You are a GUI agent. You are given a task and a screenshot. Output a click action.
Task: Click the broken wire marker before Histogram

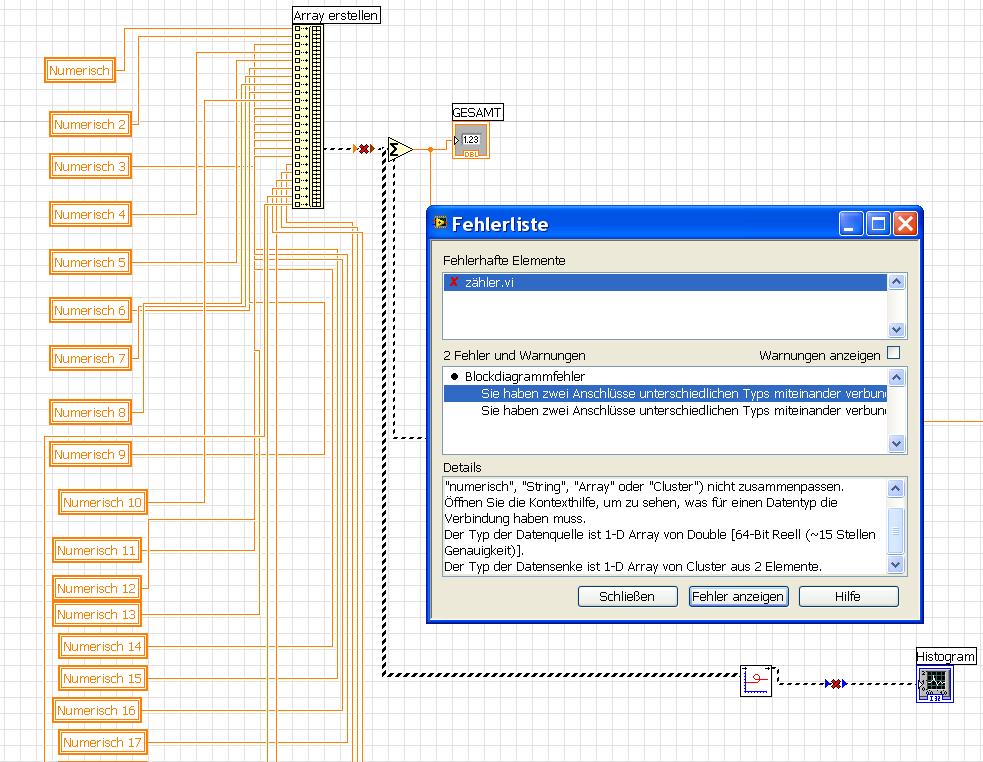(x=836, y=684)
